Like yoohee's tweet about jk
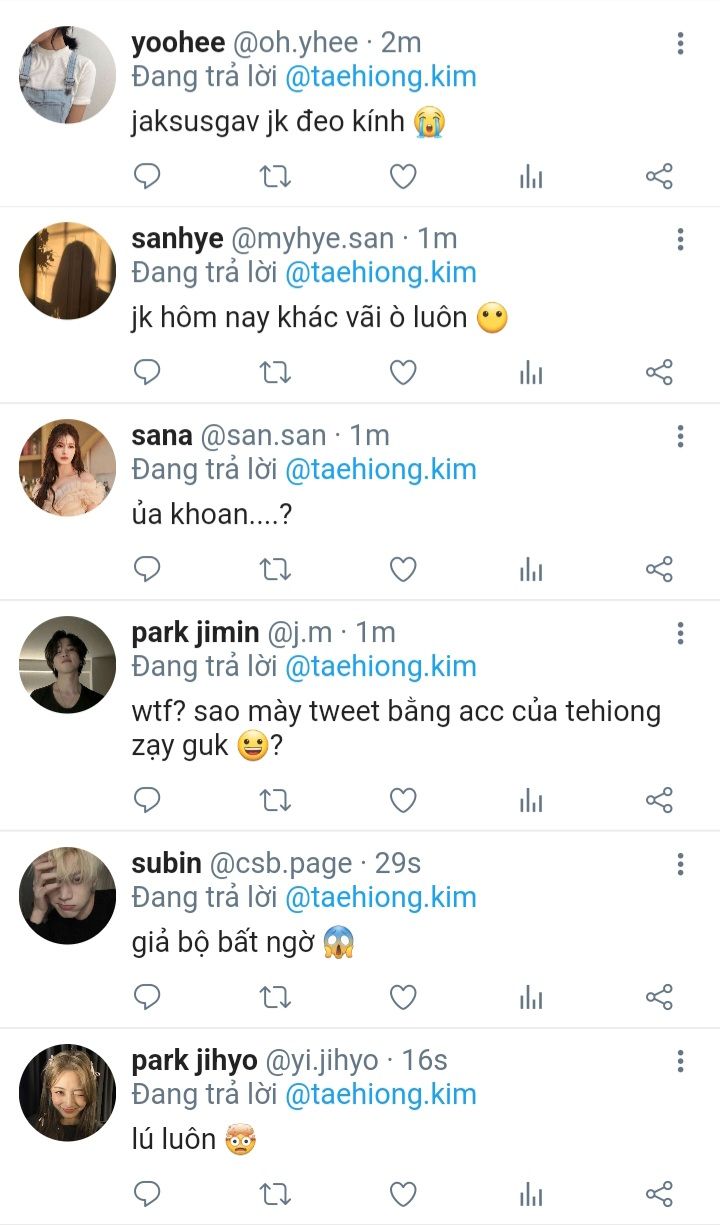720x1225 pixels. click(402, 177)
